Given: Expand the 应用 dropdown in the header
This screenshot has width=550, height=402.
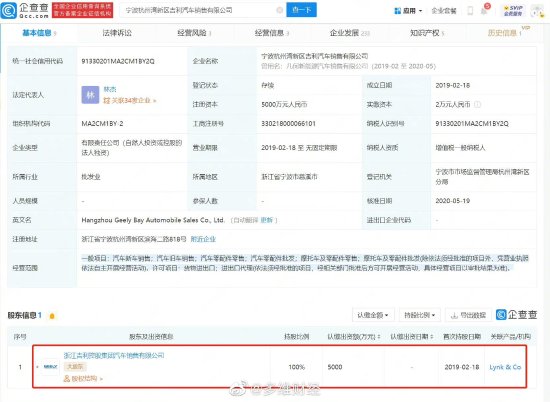Looking at the screenshot, I should point(408,11).
